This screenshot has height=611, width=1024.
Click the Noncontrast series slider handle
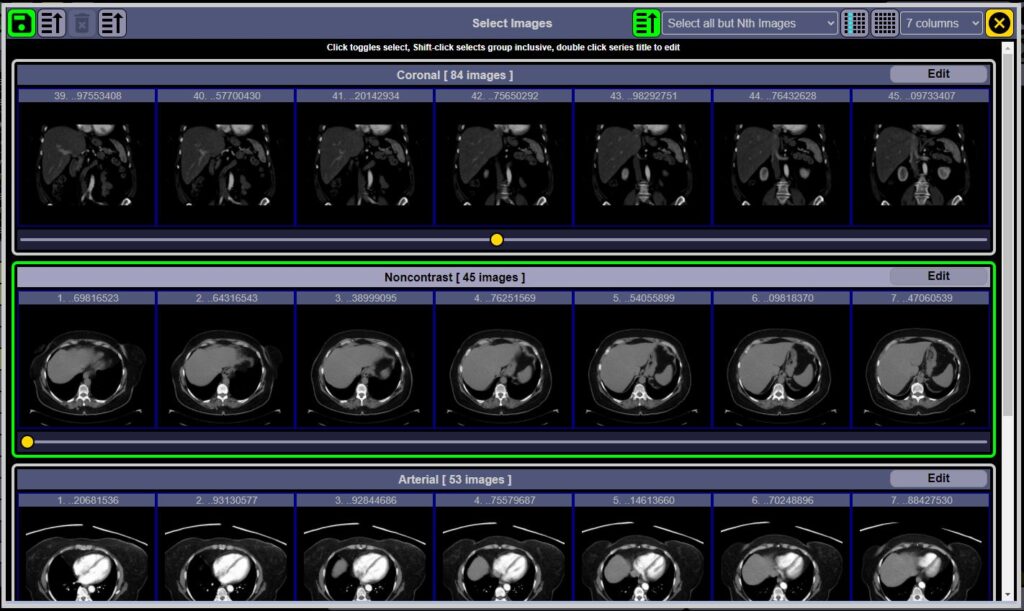pos(27,442)
